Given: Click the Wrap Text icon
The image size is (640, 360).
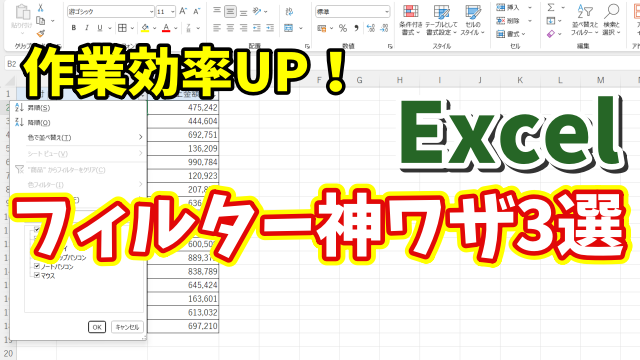Looking at the screenshot, I should (x=289, y=11).
